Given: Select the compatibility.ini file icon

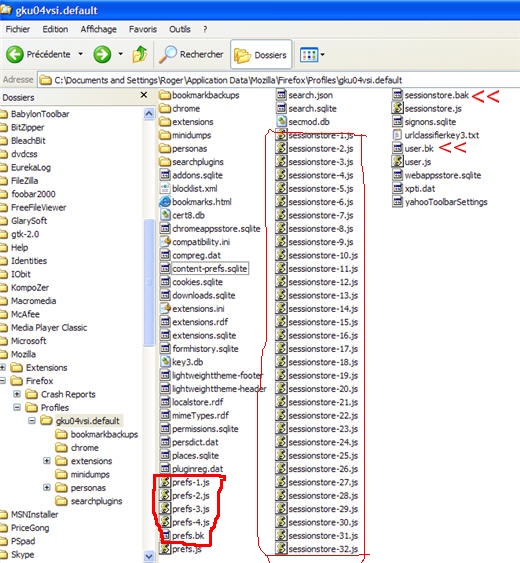Looking at the screenshot, I should click(x=165, y=242).
